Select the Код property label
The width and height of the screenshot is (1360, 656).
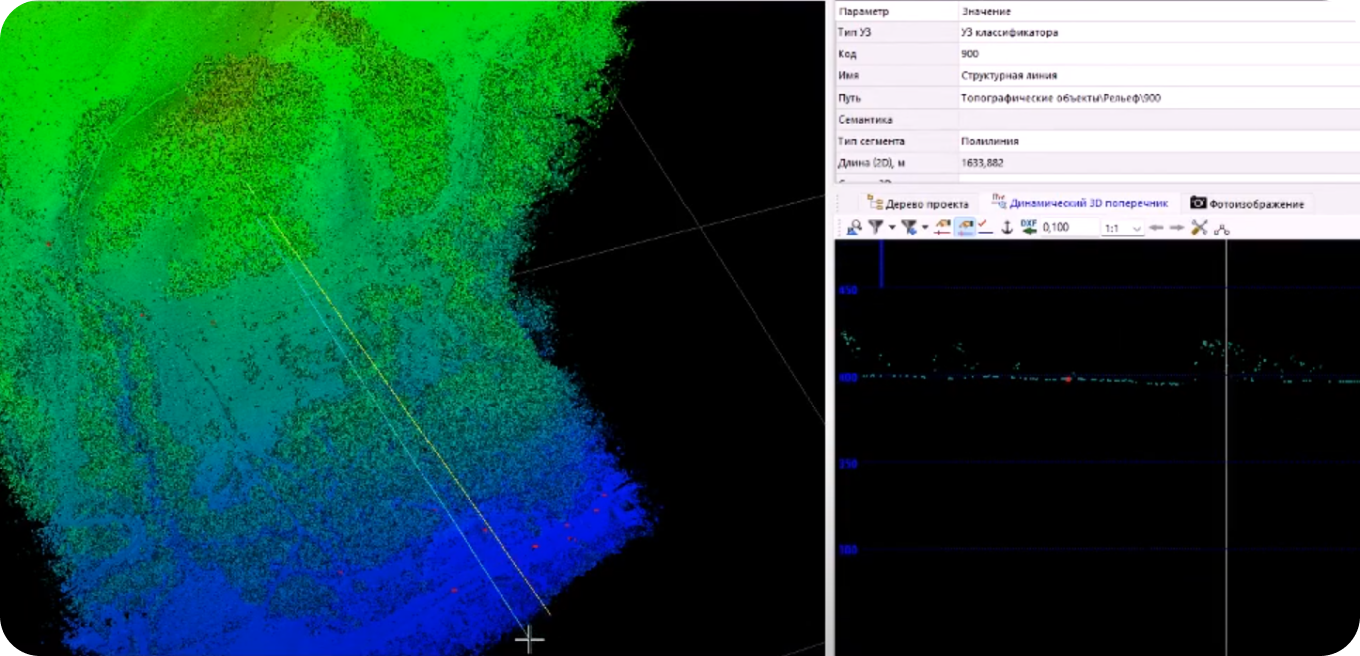point(847,54)
